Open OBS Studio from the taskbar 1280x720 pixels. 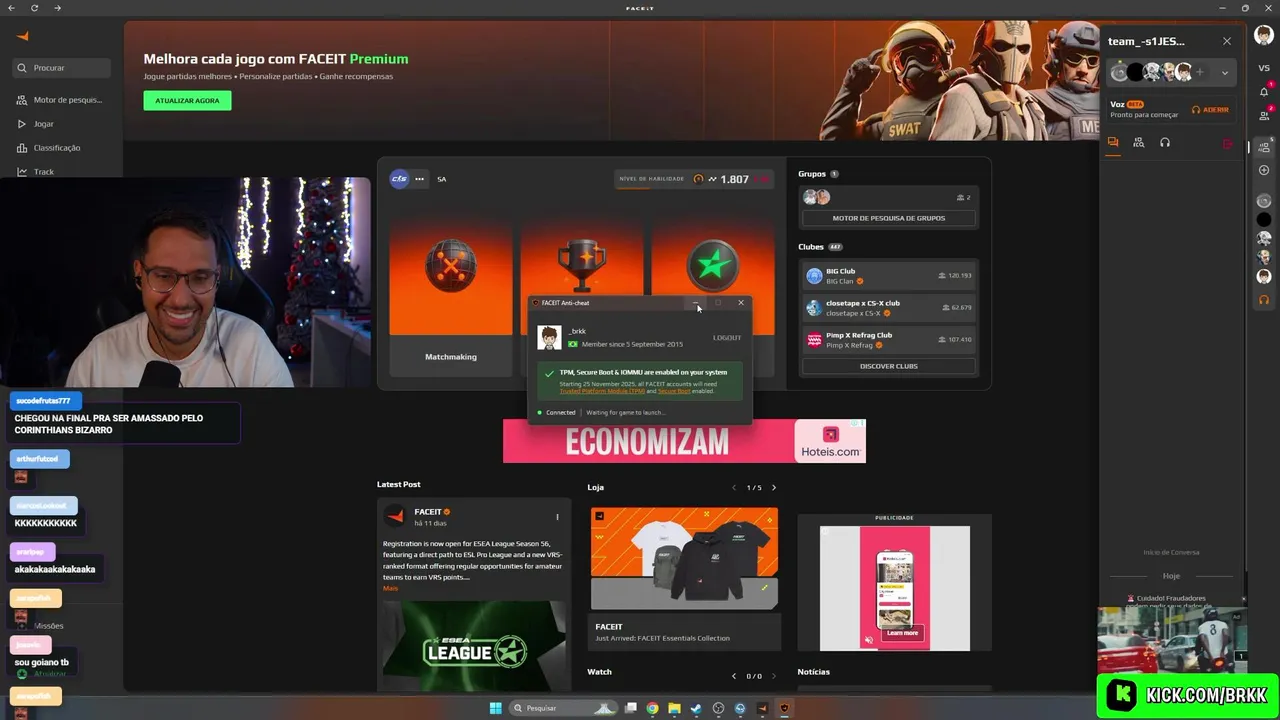[x=718, y=708]
